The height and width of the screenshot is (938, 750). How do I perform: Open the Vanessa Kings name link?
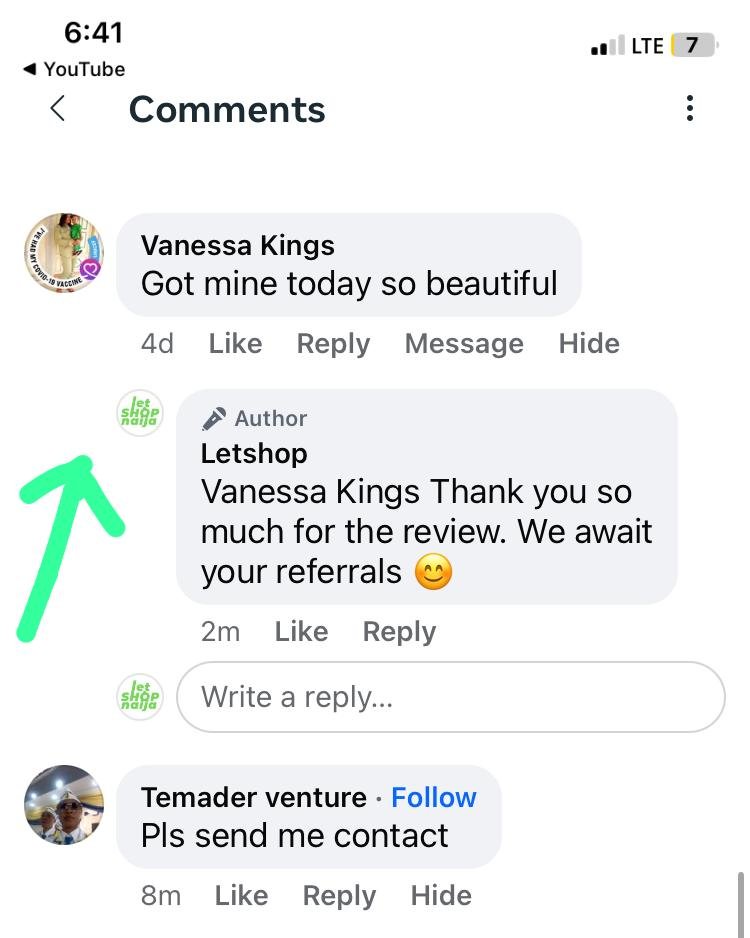click(238, 246)
